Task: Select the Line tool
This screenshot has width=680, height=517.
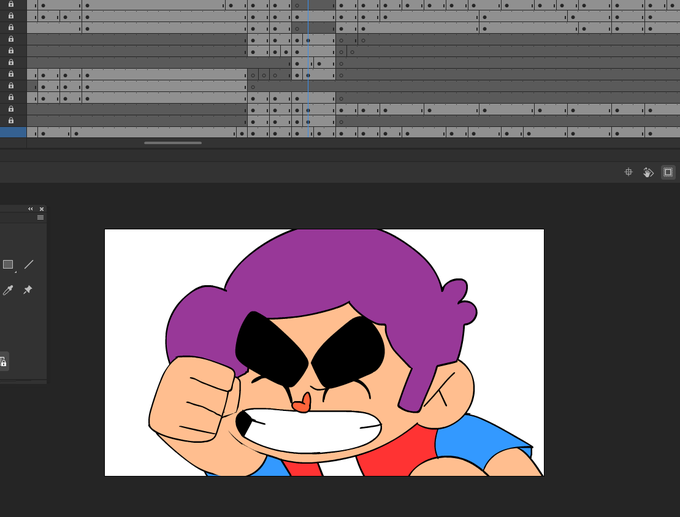Action: [29, 265]
